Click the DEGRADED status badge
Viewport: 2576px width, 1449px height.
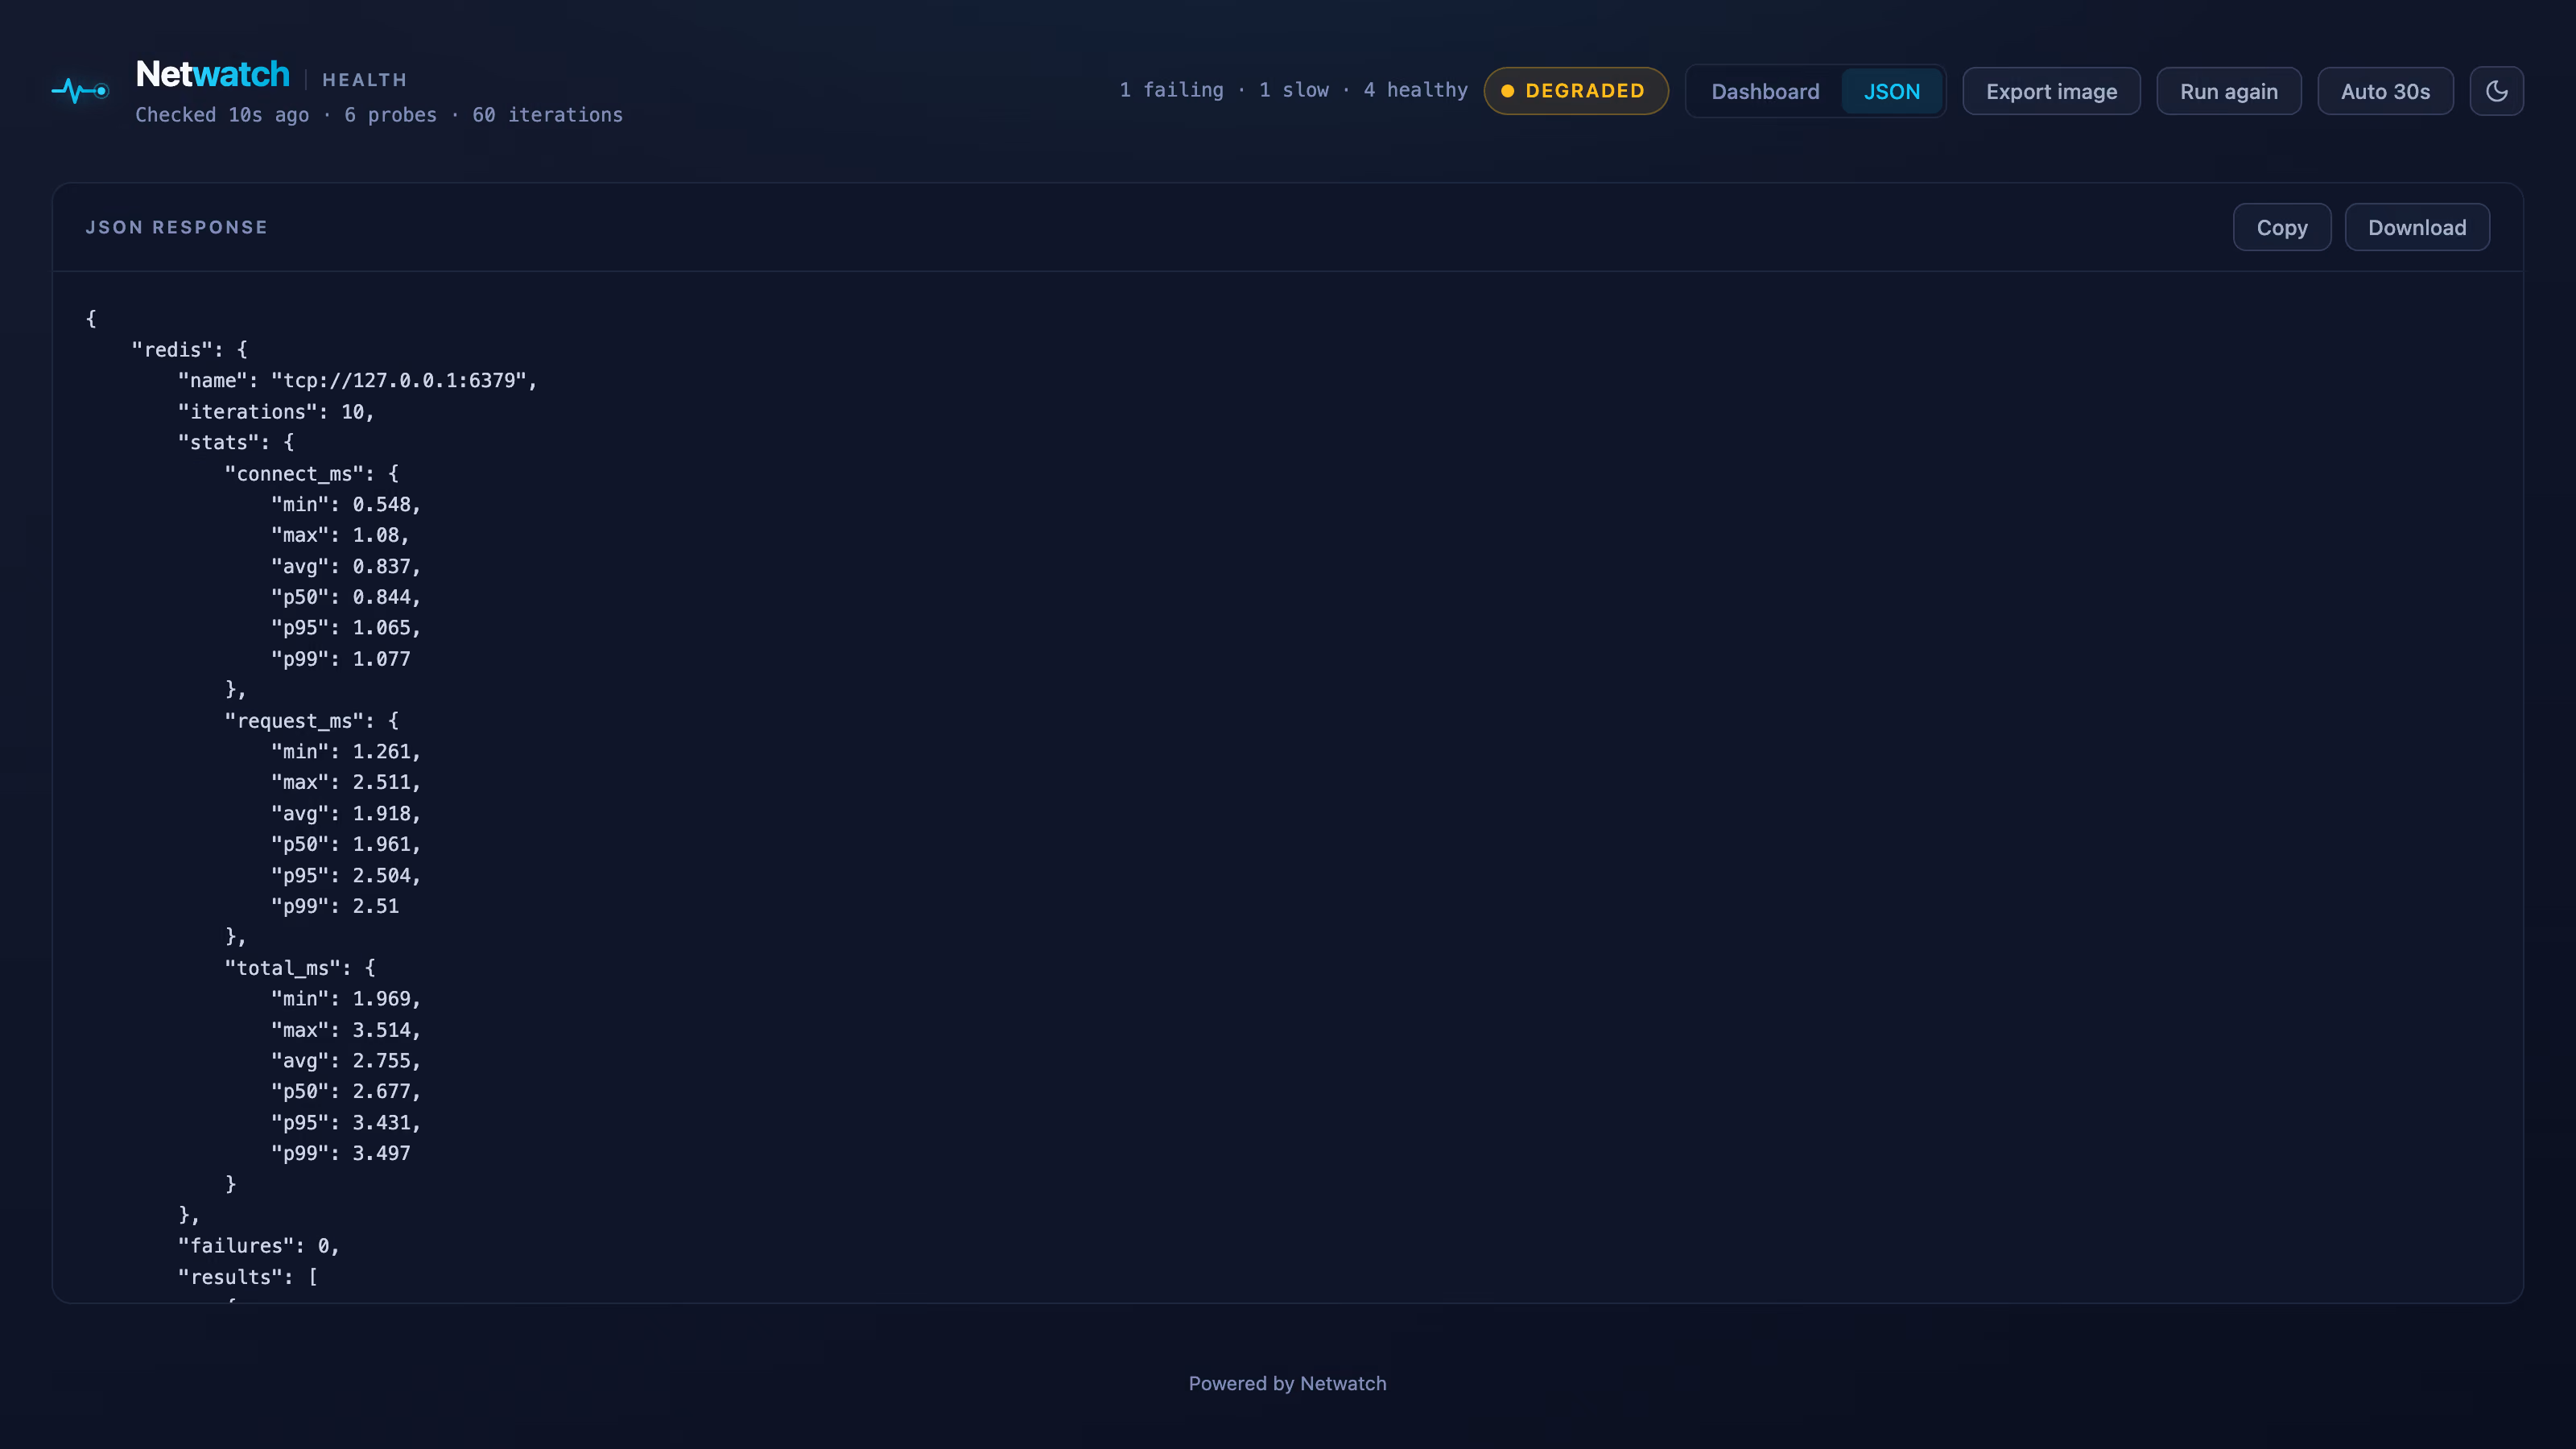tap(1575, 91)
